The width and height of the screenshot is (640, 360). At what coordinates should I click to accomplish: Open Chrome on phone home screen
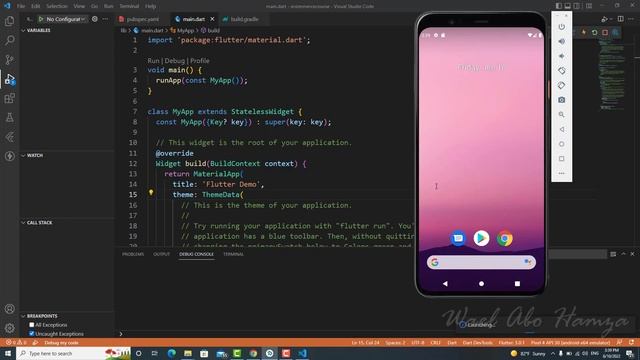pyautogui.click(x=504, y=238)
